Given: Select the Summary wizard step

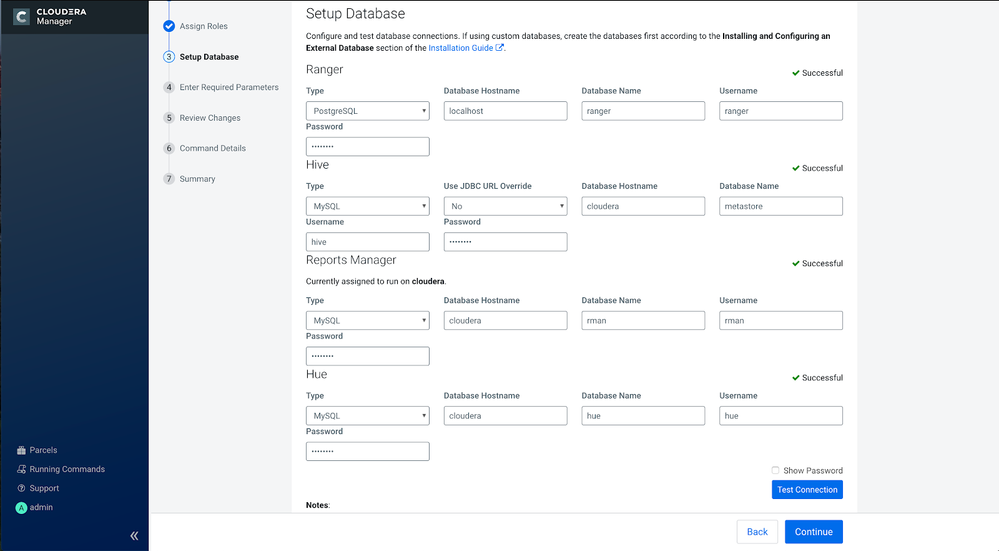Looking at the screenshot, I should pyautogui.click(x=197, y=179).
